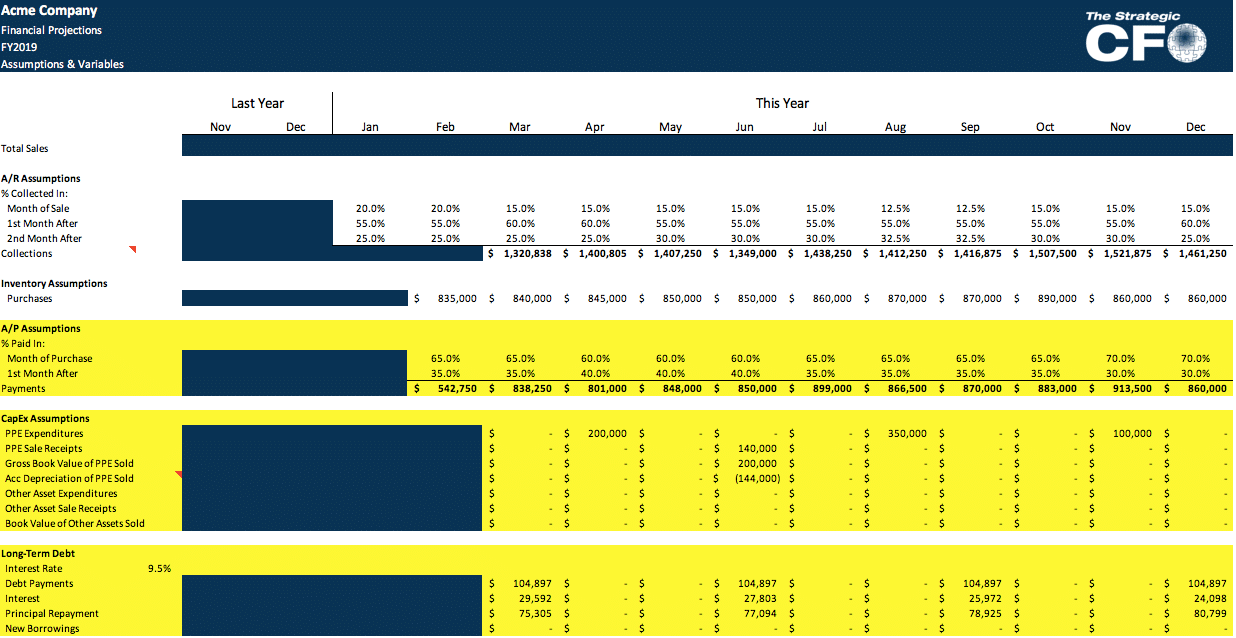Screen dimensions: 1236x638
Task: Select the Purchases row label
Action: [x=30, y=298]
